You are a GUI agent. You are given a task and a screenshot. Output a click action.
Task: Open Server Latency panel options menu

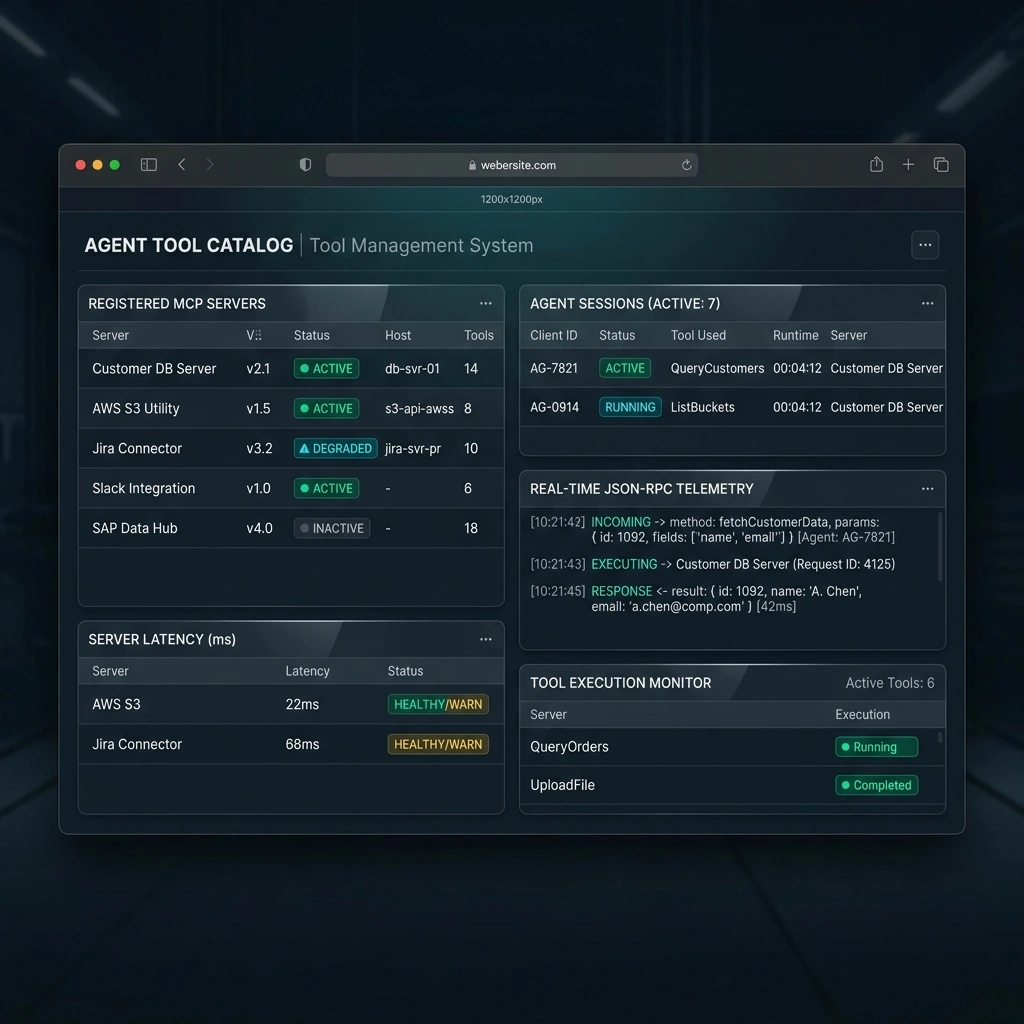(x=486, y=639)
